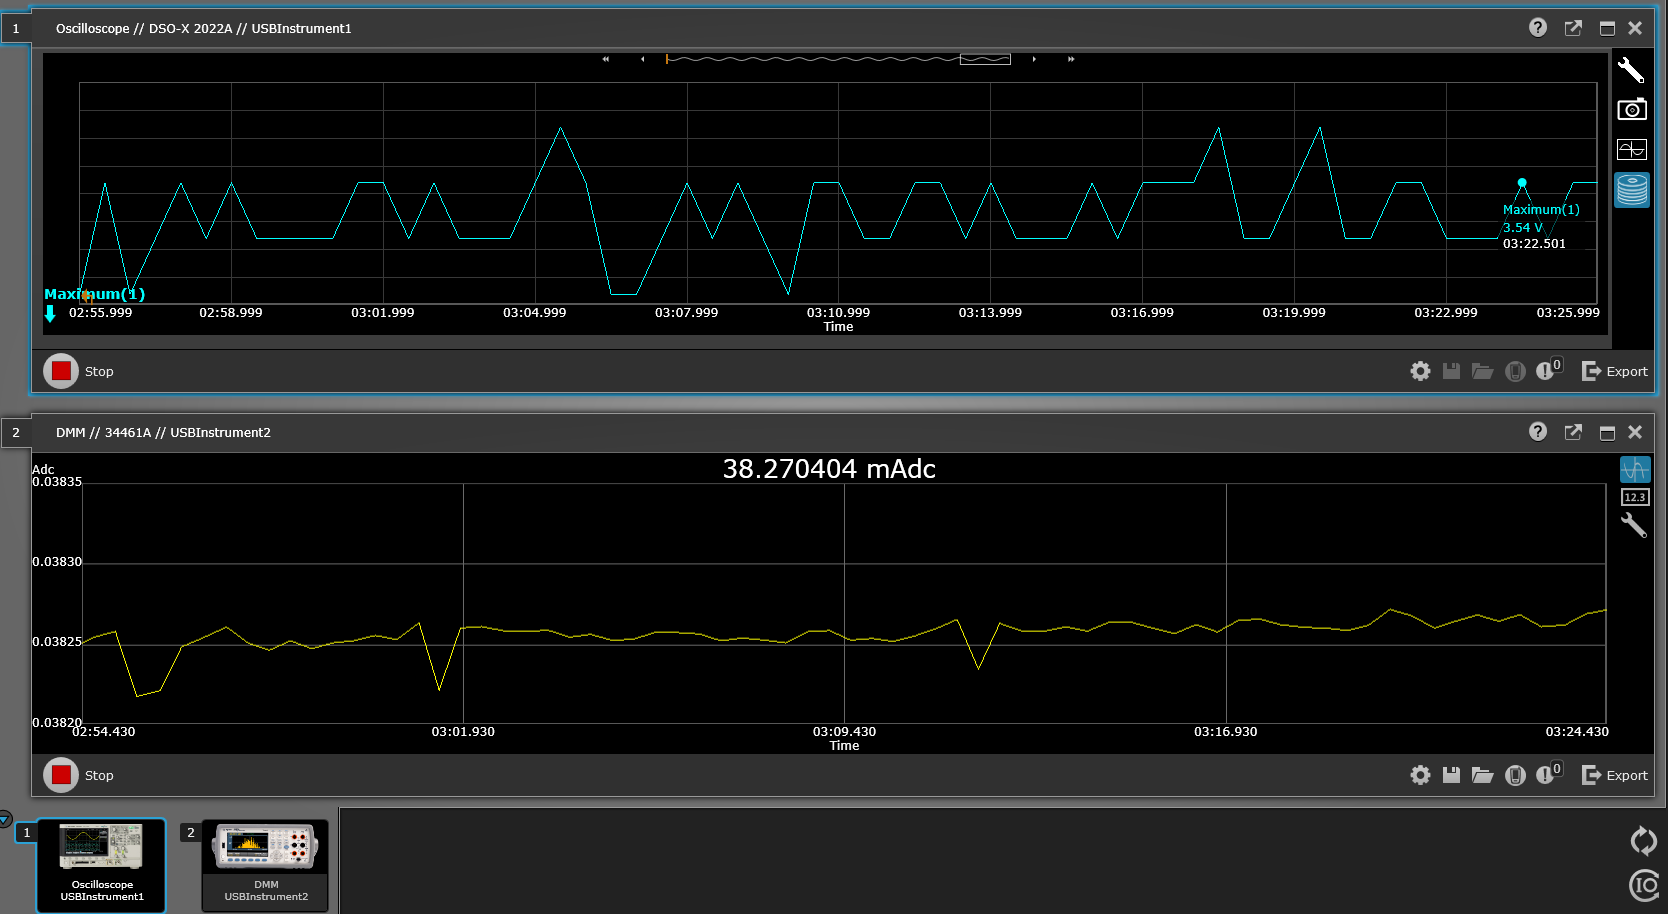Open help for the DMM panel
This screenshot has width=1676, height=916.
1538,432
